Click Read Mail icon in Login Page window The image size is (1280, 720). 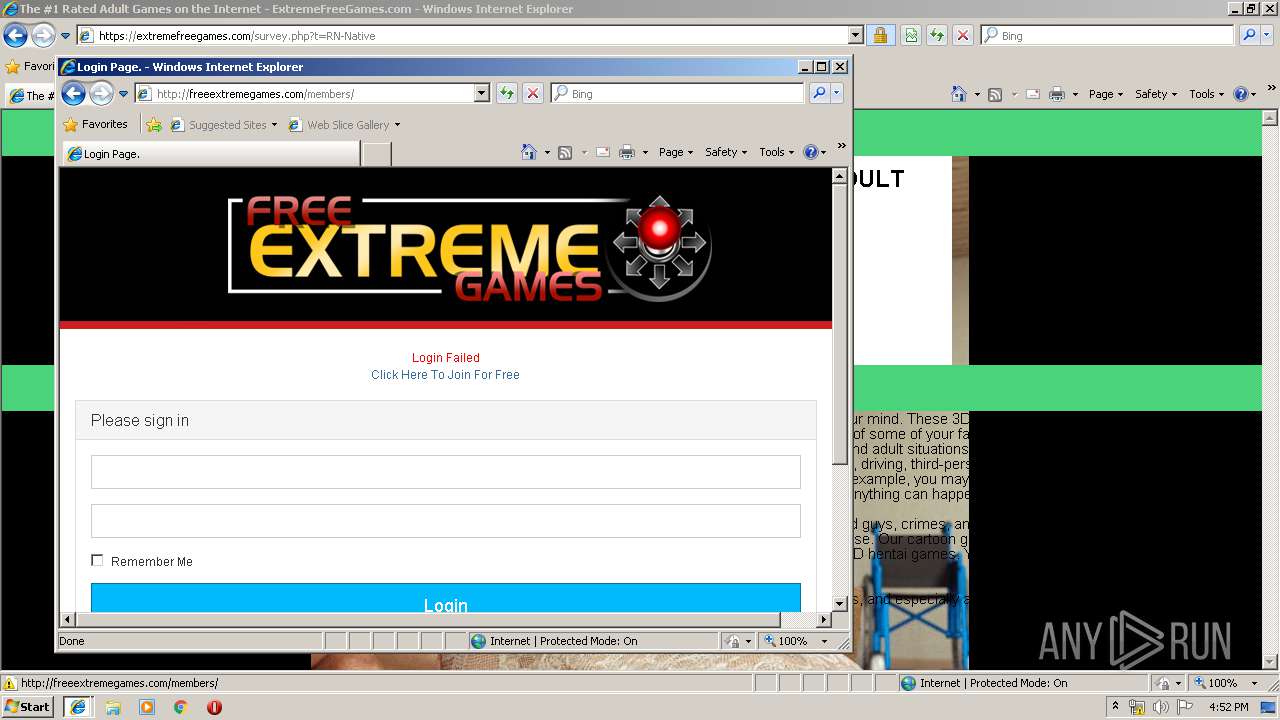pos(602,152)
